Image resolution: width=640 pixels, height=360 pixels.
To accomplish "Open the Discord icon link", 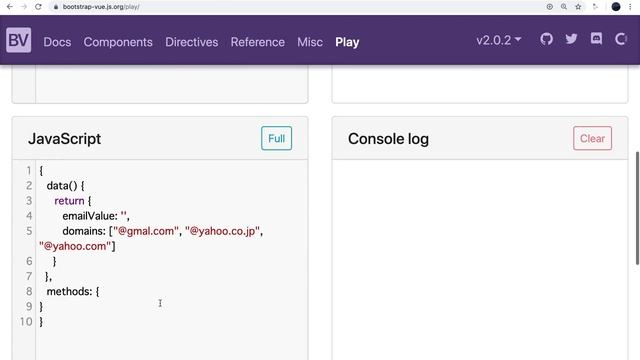I will click(x=596, y=39).
